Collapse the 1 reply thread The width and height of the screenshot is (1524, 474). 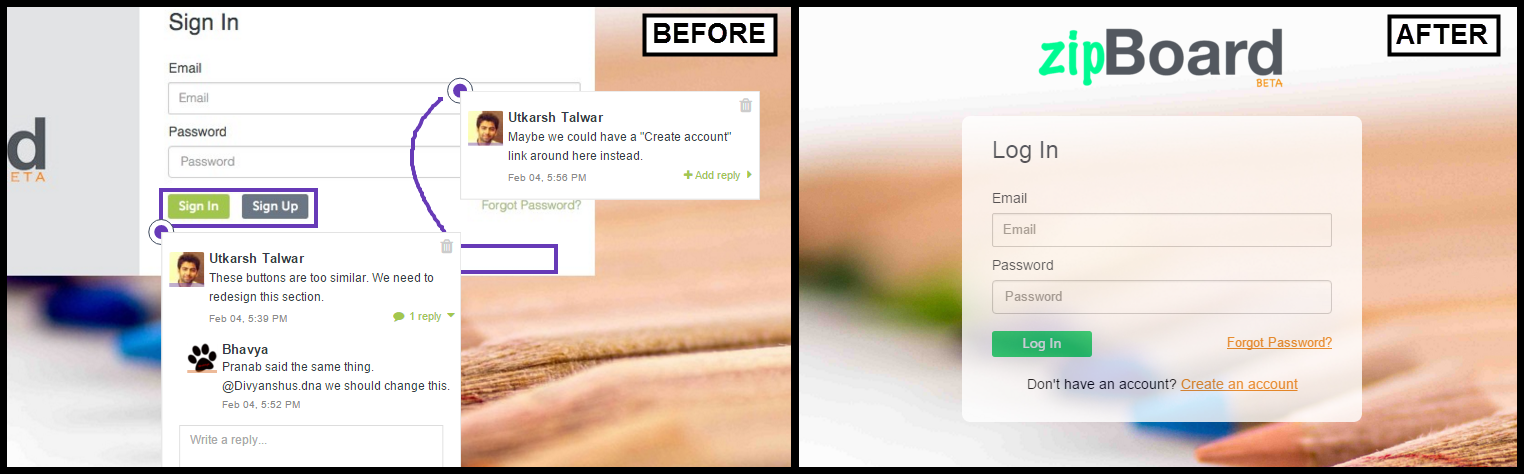[424, 316]
